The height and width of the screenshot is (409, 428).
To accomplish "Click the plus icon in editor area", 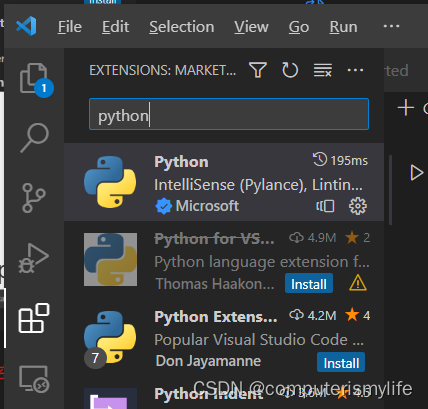I will click(406, 108).
